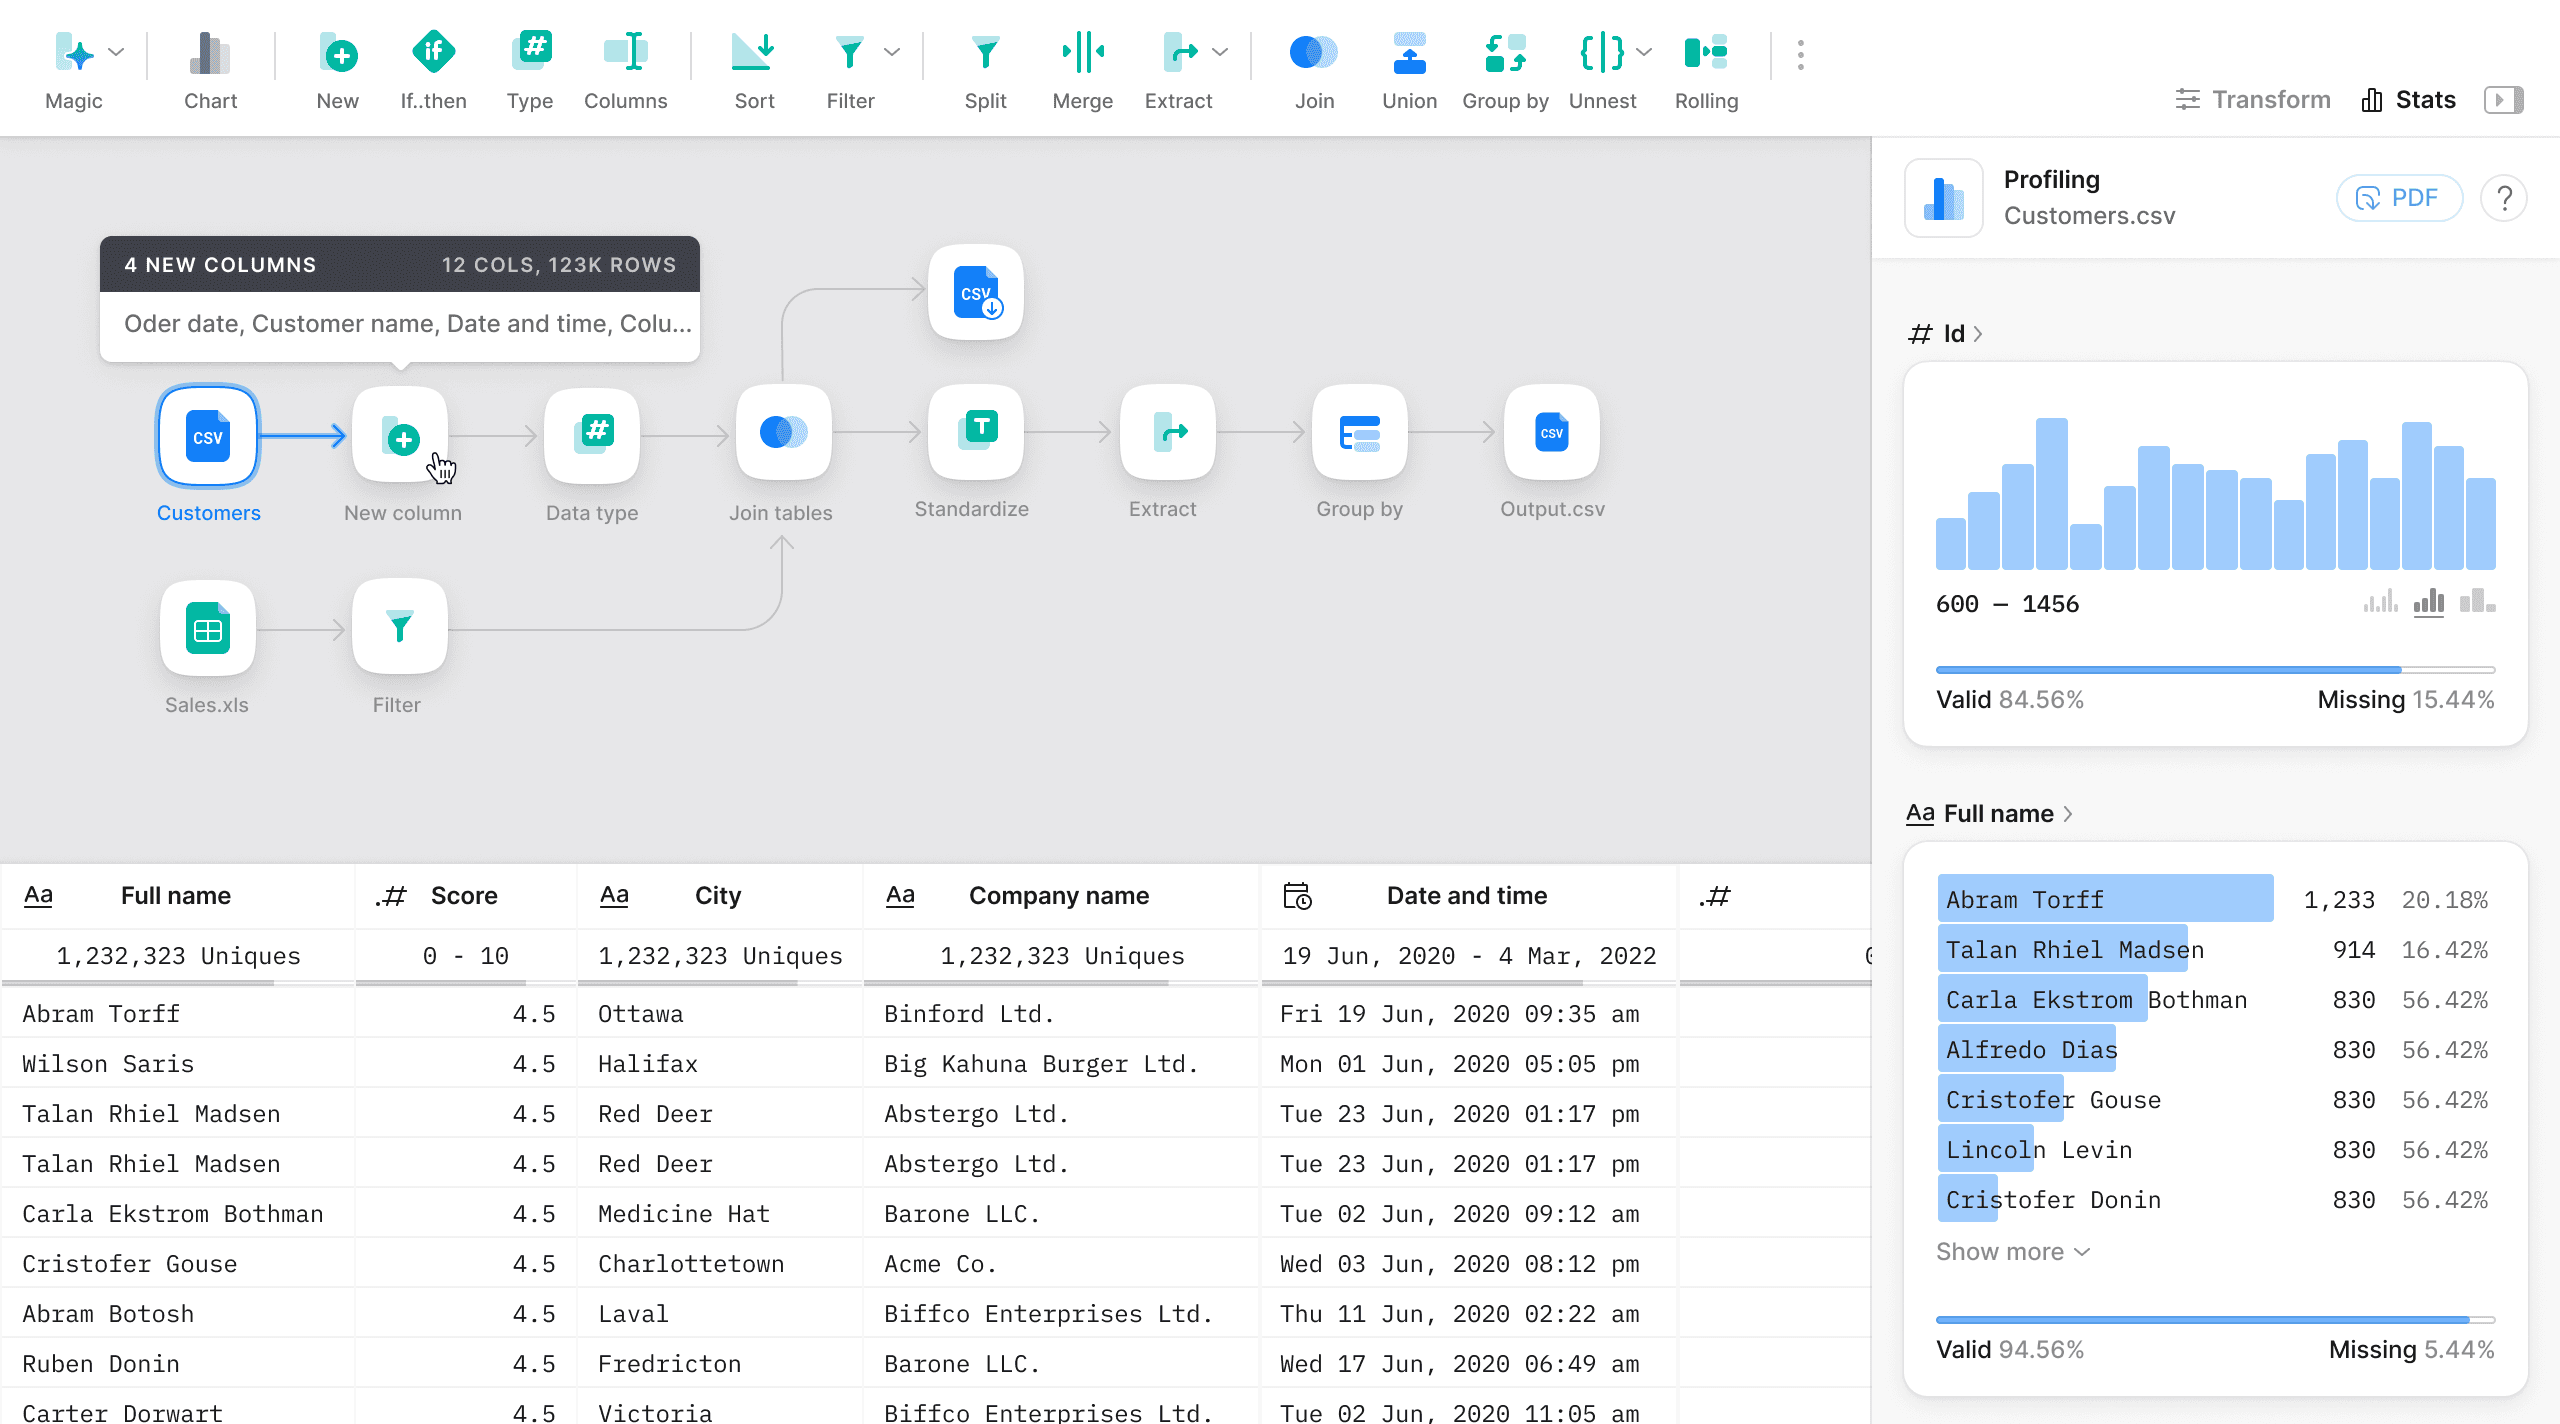This screenshot has width=2560, height=1424.
Task: Open the Extract tool in the toolbar
Action: (1178, 70)
